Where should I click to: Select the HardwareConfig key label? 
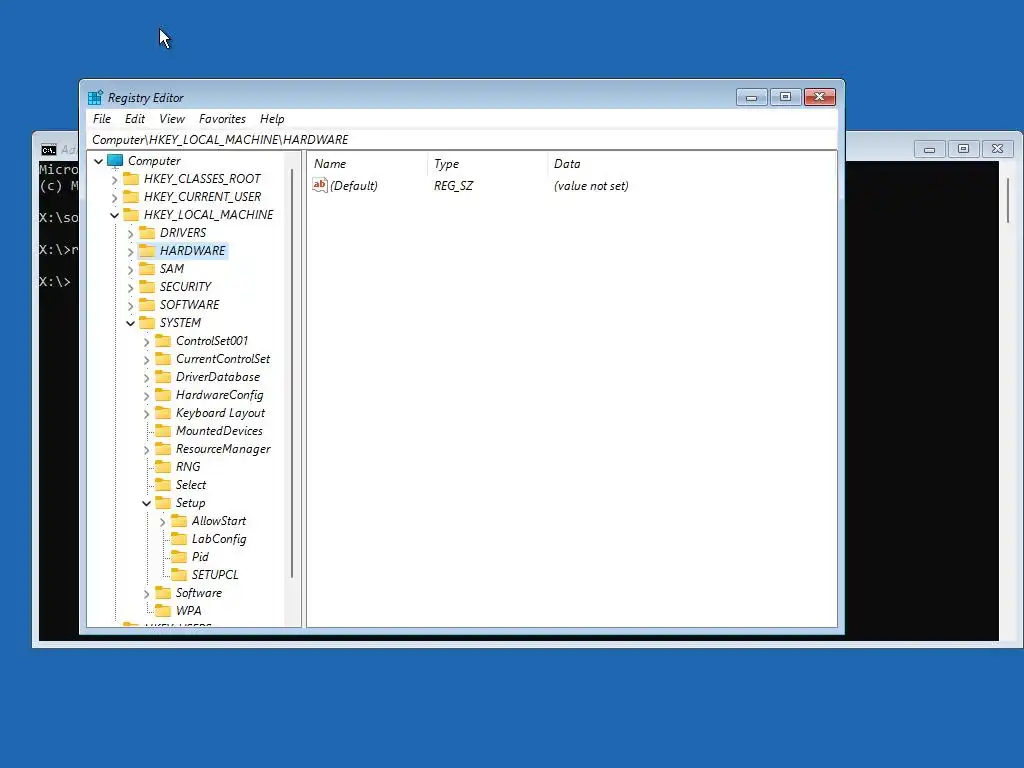(x=219, y=395)
